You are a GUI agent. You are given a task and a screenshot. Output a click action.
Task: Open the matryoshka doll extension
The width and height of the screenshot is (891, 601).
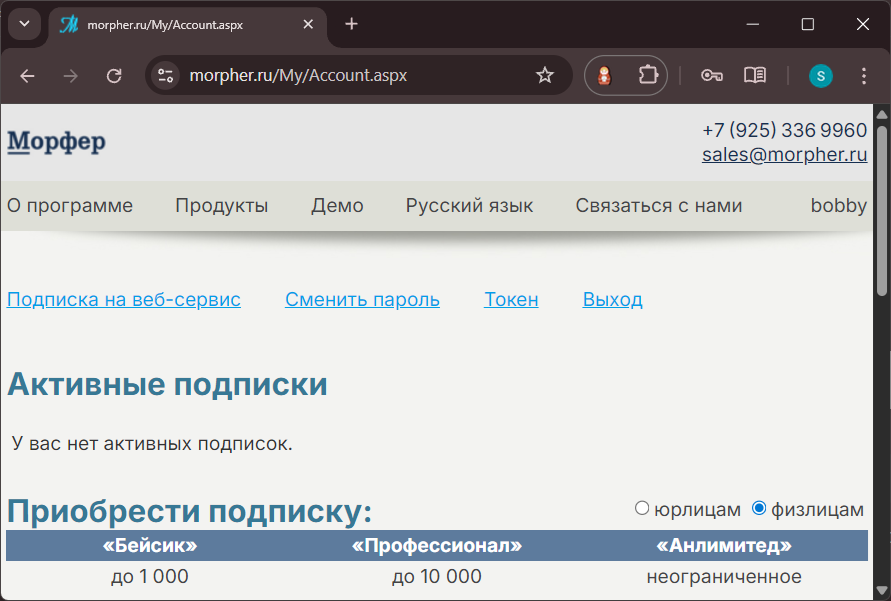pyautogui.click(x=605, y=76)
